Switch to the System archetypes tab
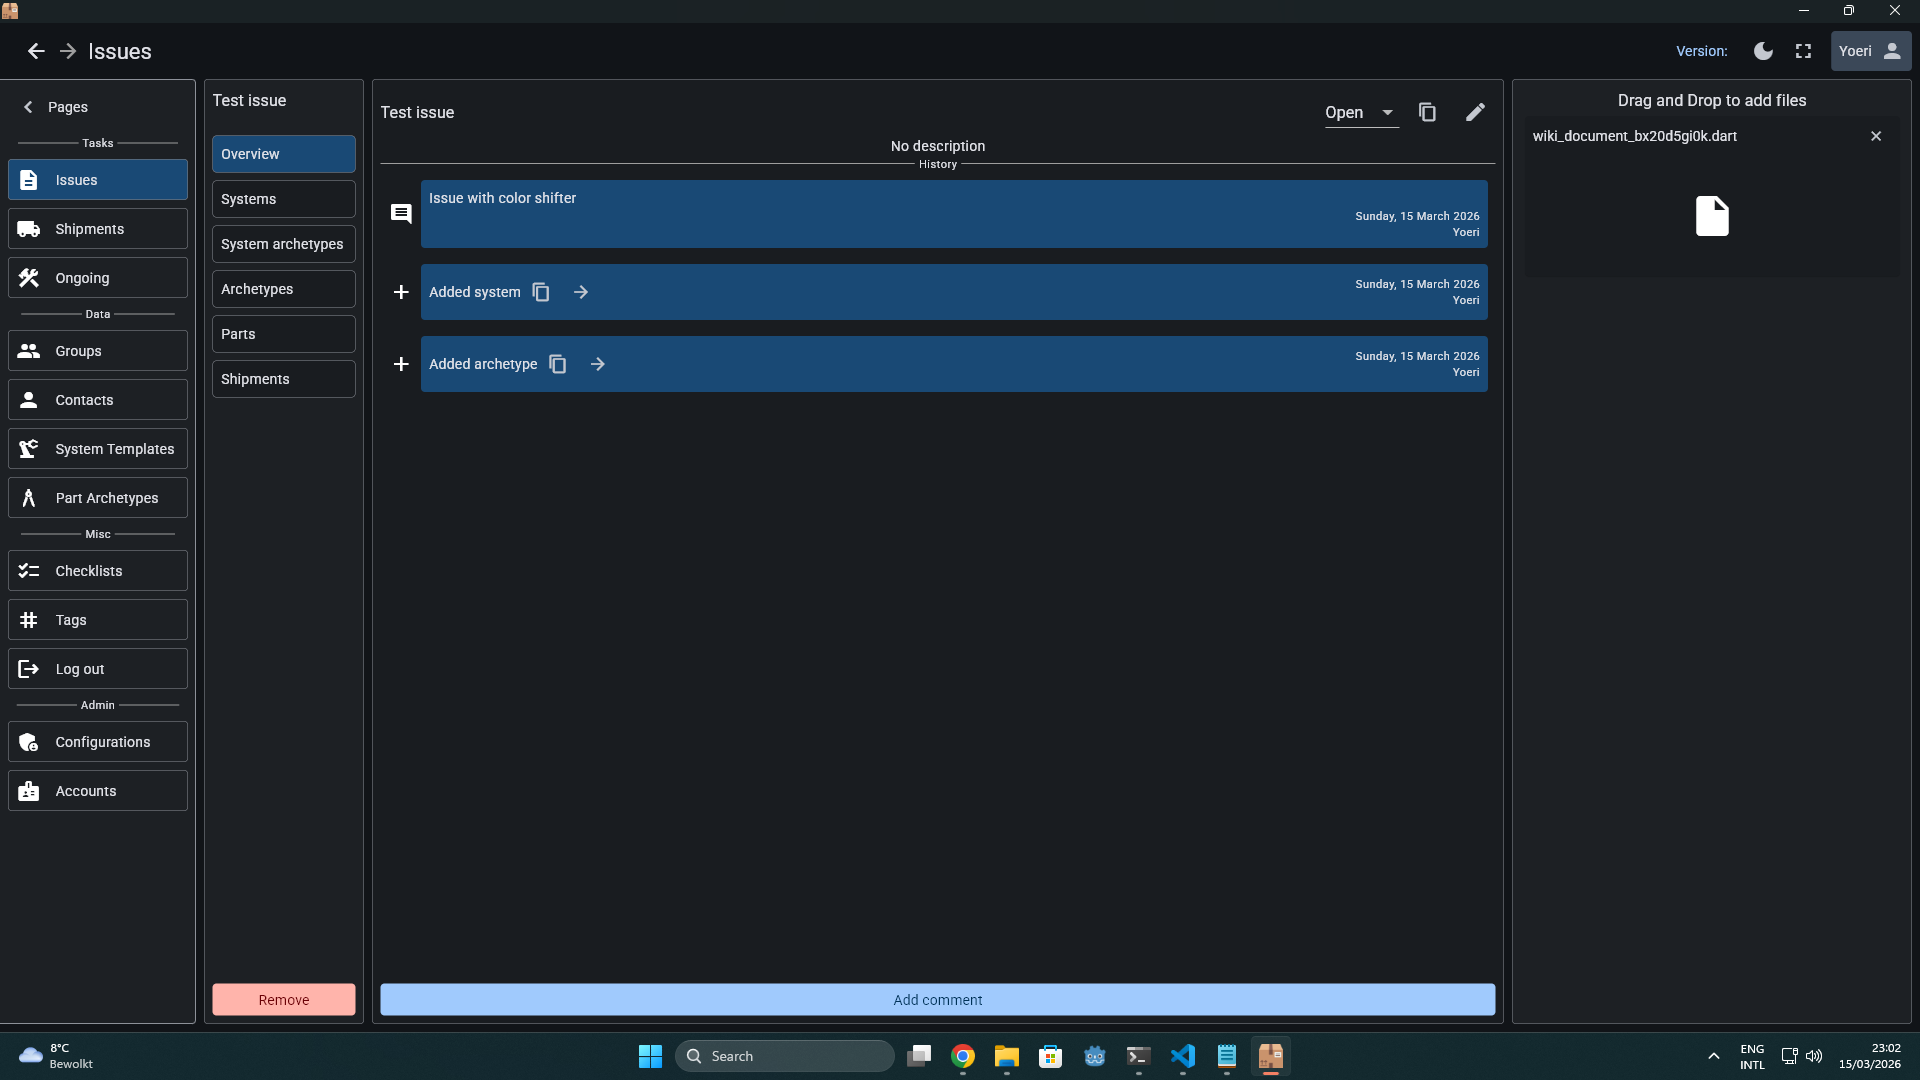 [x=283, y=244]
